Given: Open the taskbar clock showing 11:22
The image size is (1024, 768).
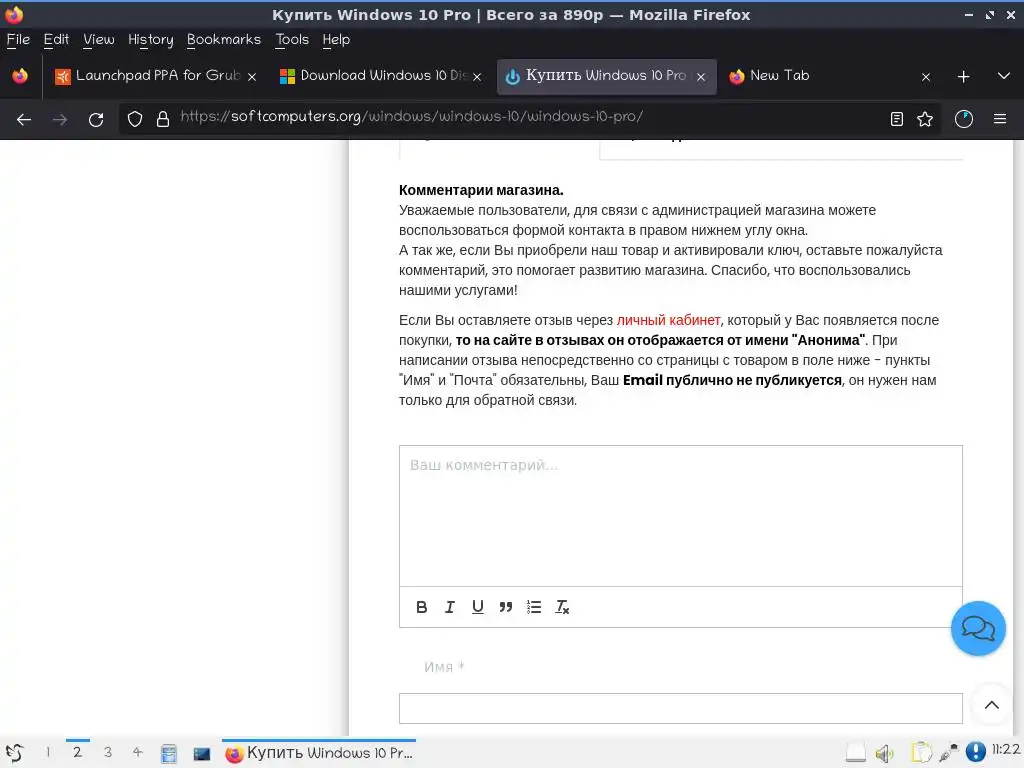Looking at the screenshot, I should pyautogui.click(x=1006, y=750).
